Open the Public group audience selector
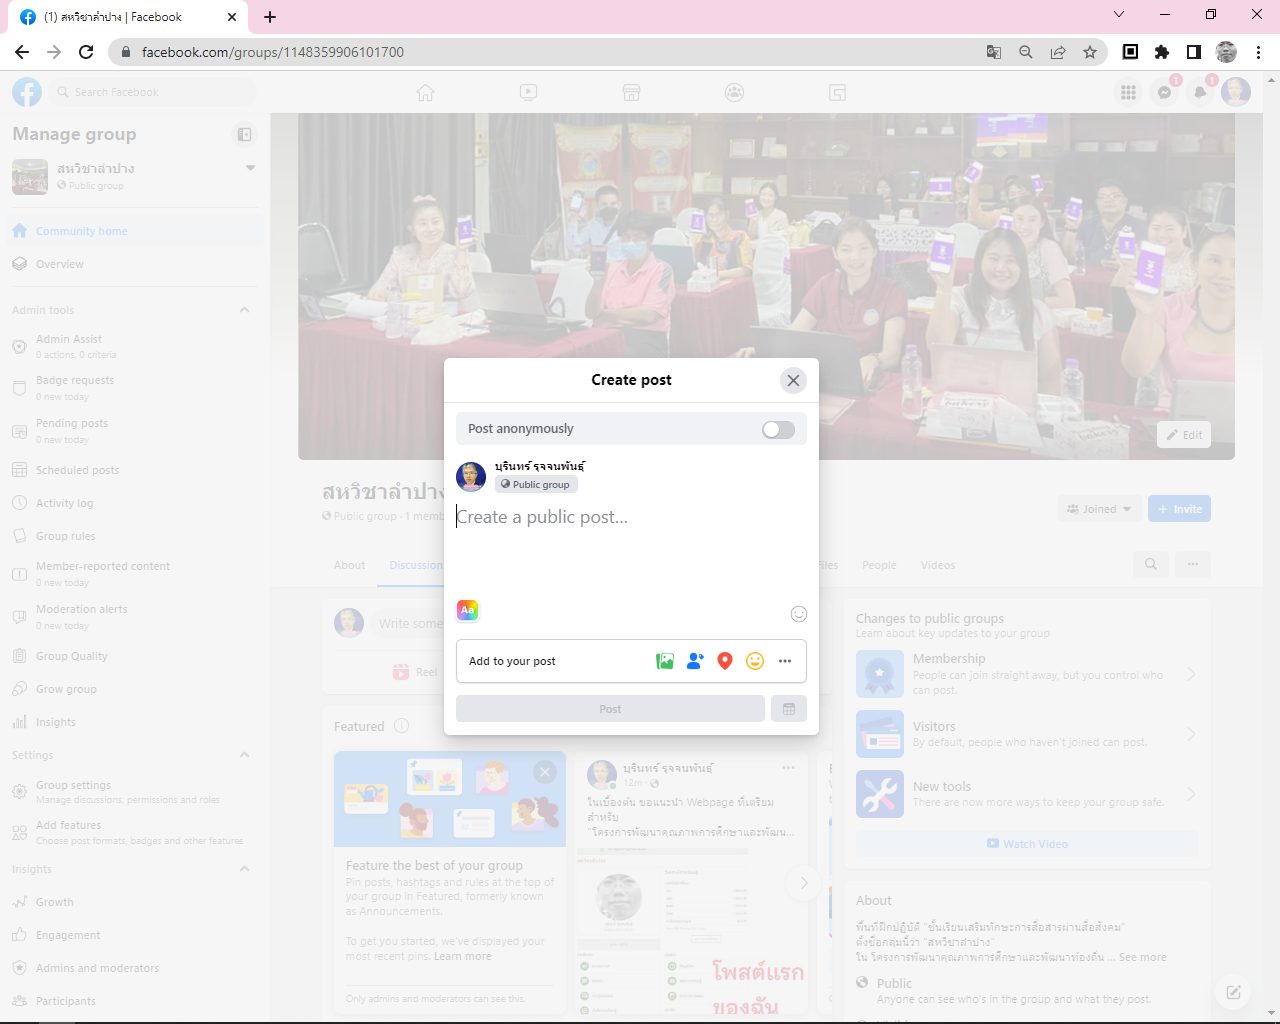This screenshot has width=1280, height=1024. [x=536, y=484]
